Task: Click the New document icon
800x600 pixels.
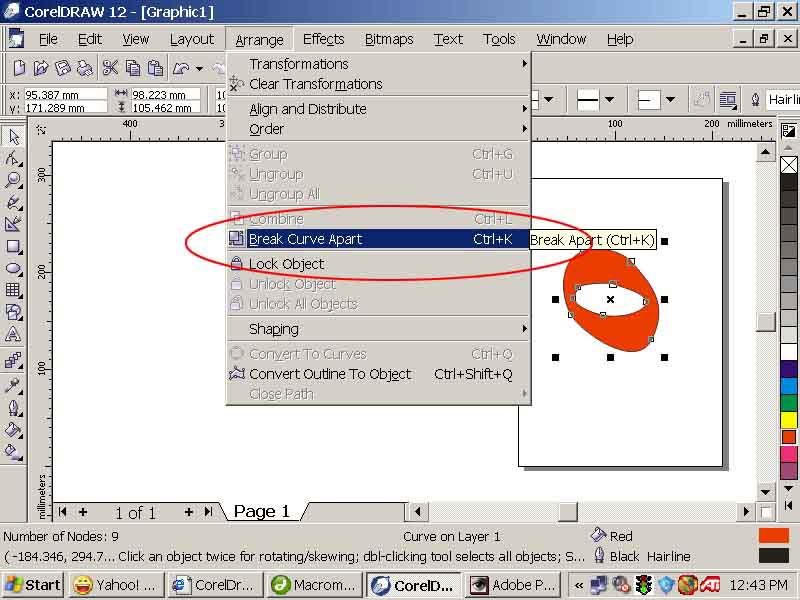Action: click(19, 68)
